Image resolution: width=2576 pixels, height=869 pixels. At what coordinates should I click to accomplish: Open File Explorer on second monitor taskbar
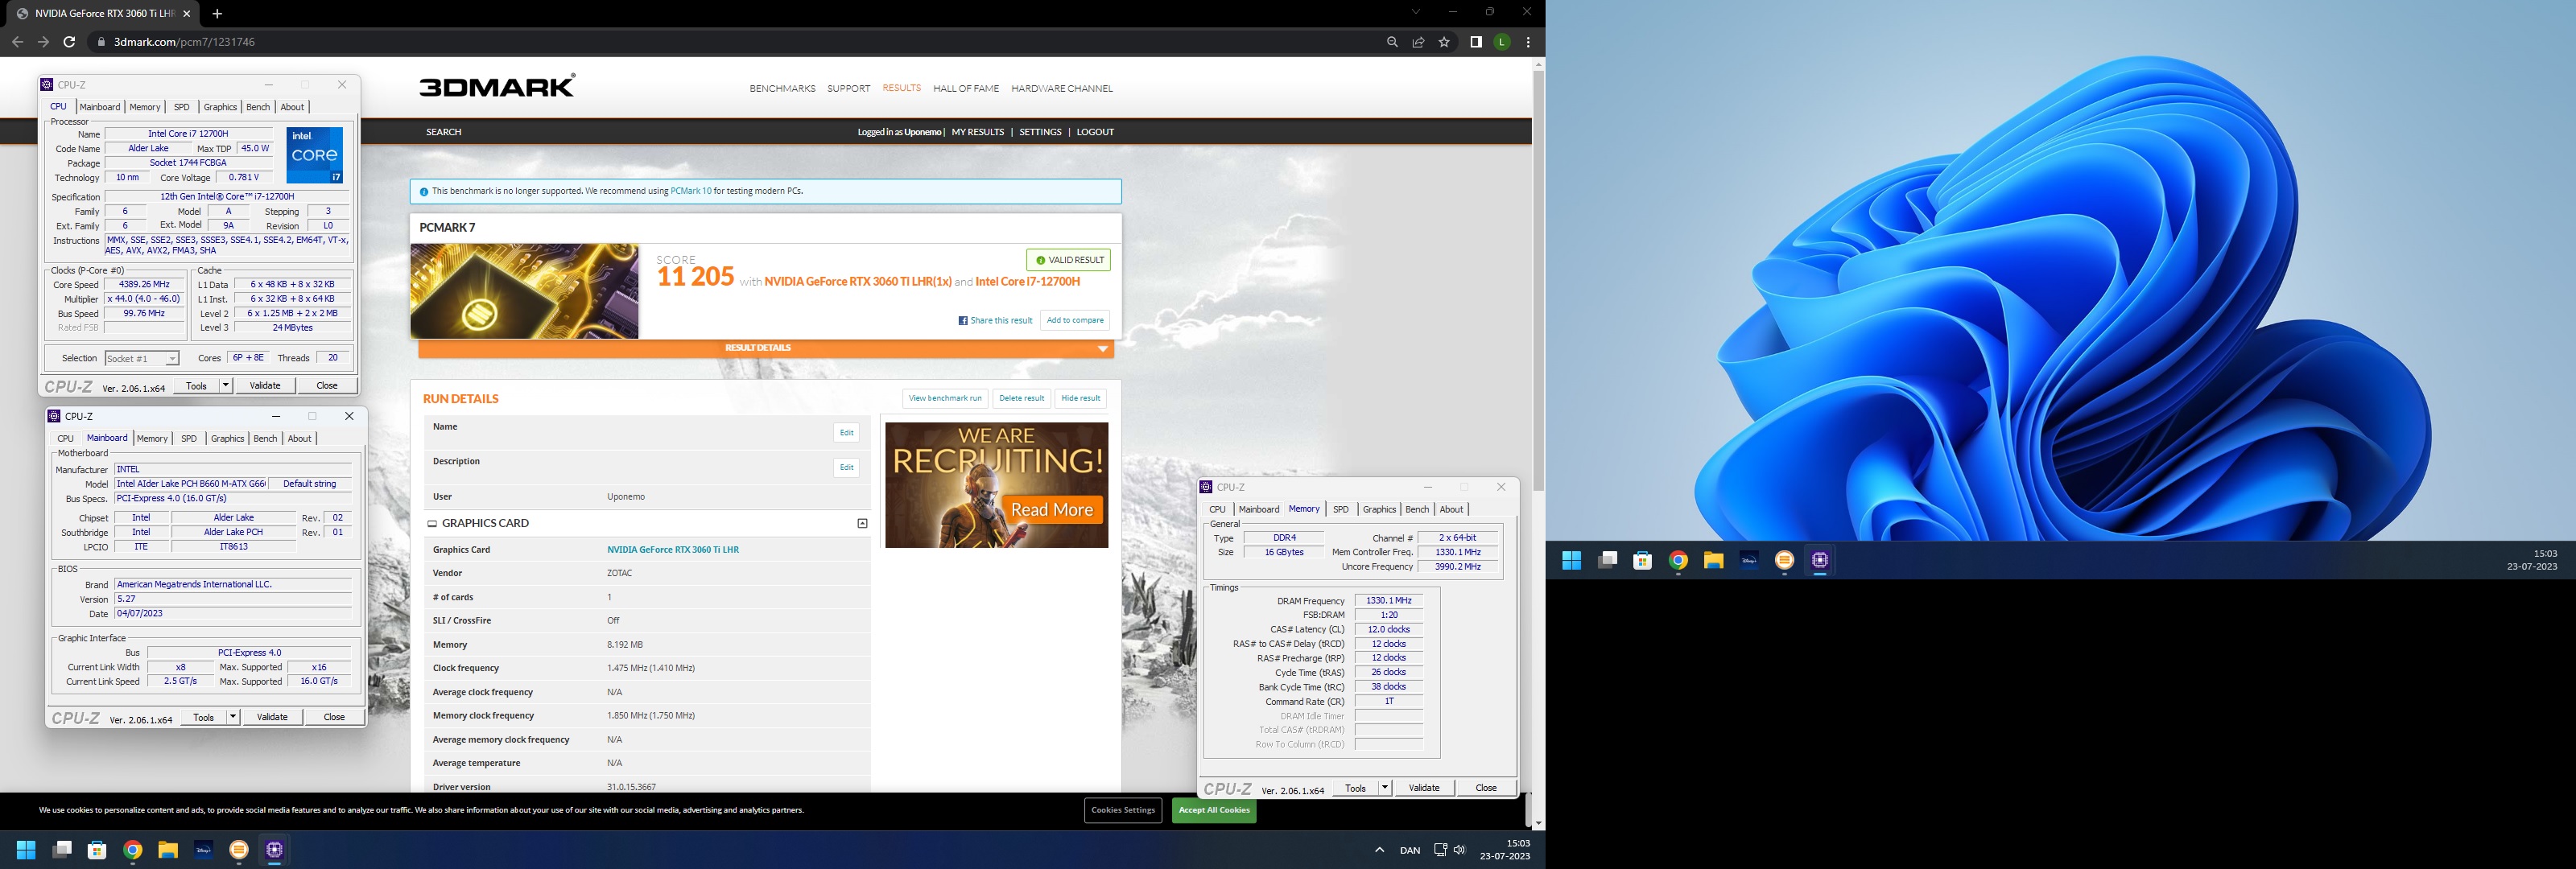(x=1713, y=560)
